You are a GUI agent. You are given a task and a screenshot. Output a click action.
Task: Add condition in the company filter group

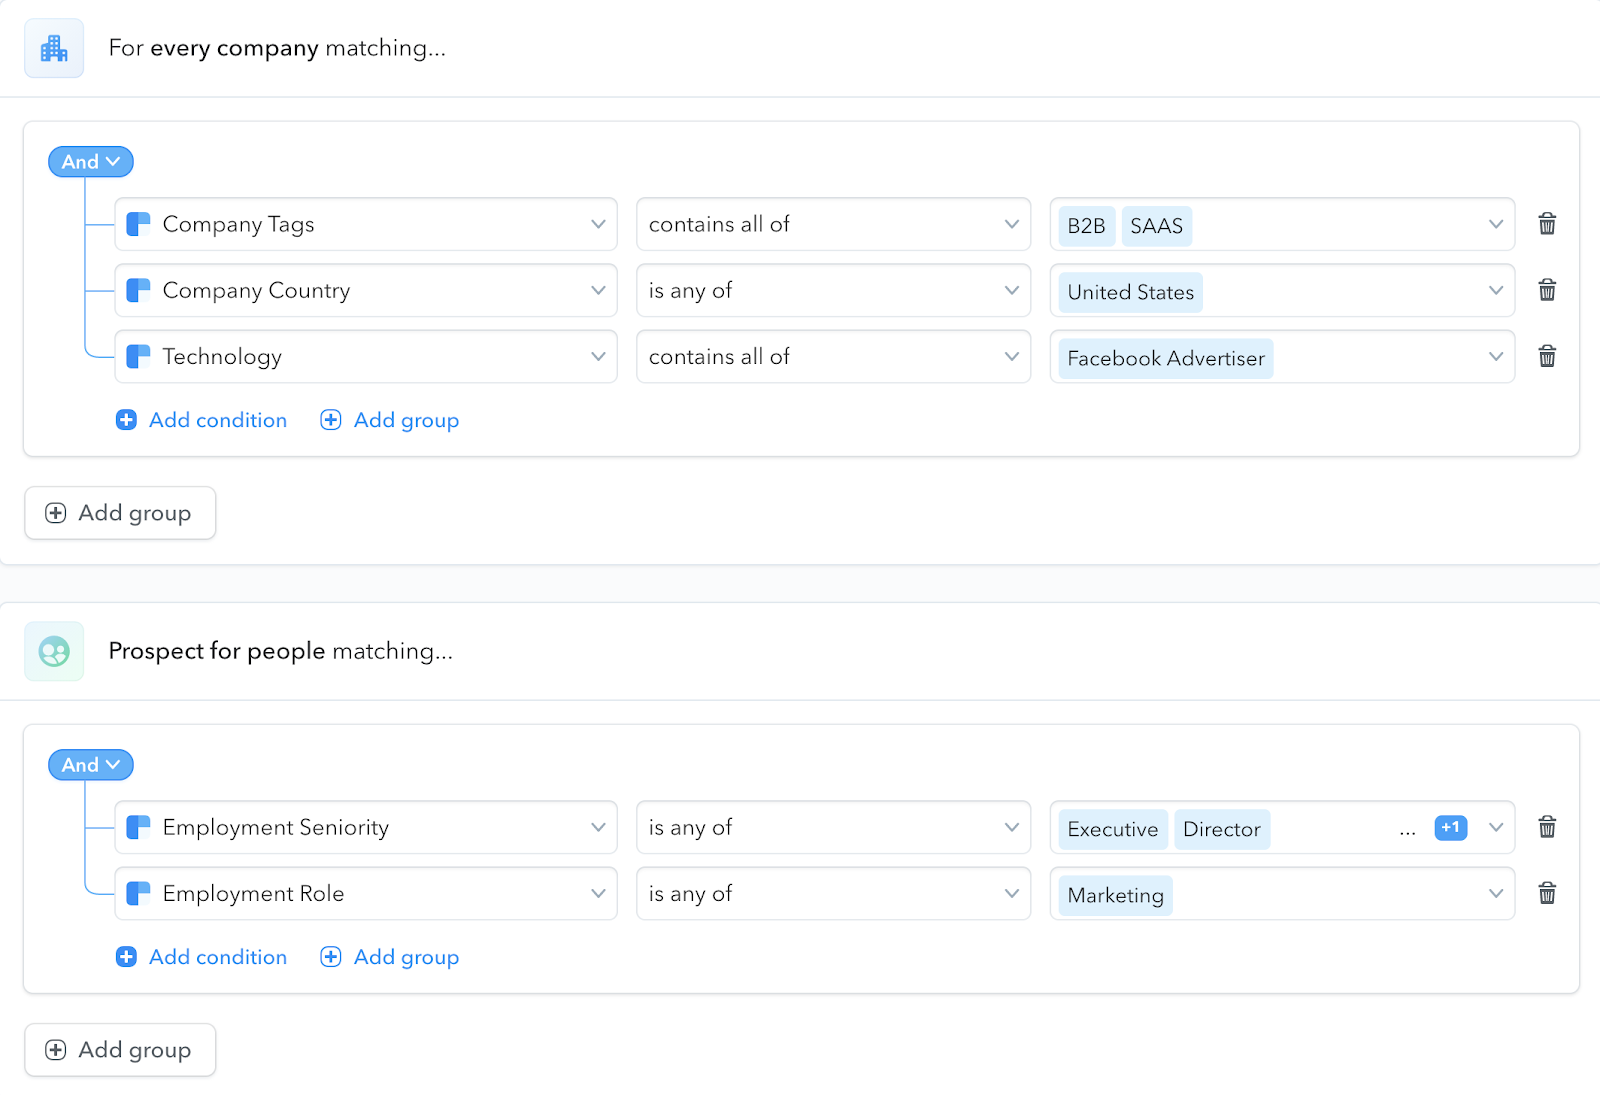(201, 420)
